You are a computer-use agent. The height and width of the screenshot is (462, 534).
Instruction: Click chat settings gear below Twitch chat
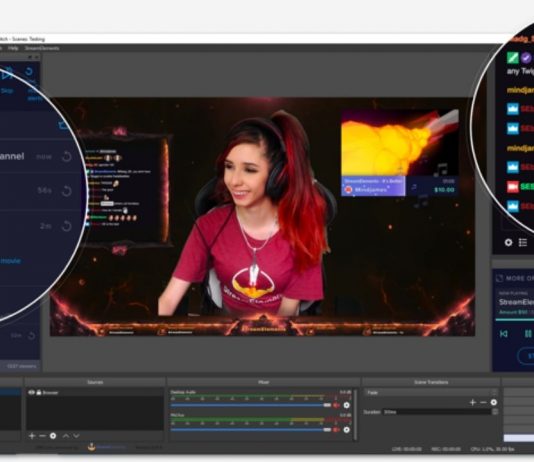(508, 242)
